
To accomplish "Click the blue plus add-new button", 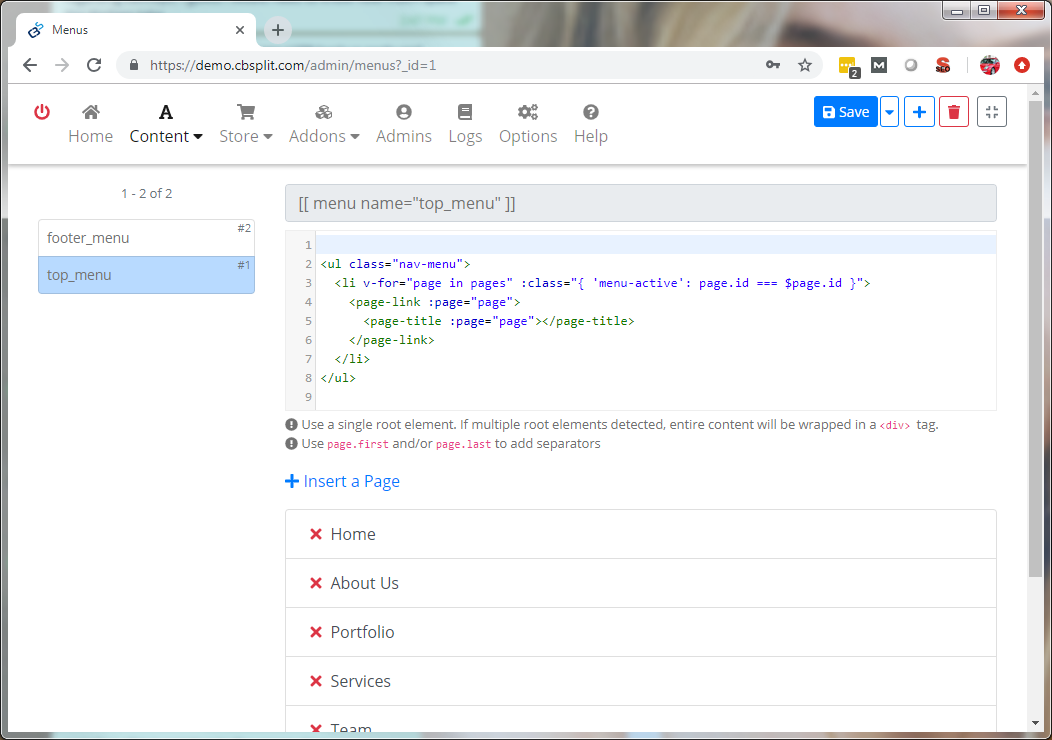I will 919,112.
